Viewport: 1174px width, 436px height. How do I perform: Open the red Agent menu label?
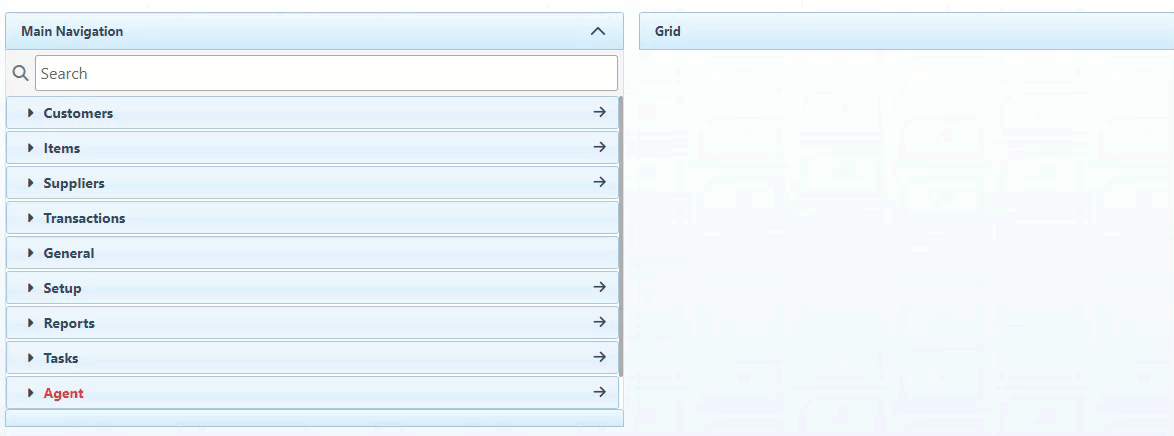pos(63,393)
